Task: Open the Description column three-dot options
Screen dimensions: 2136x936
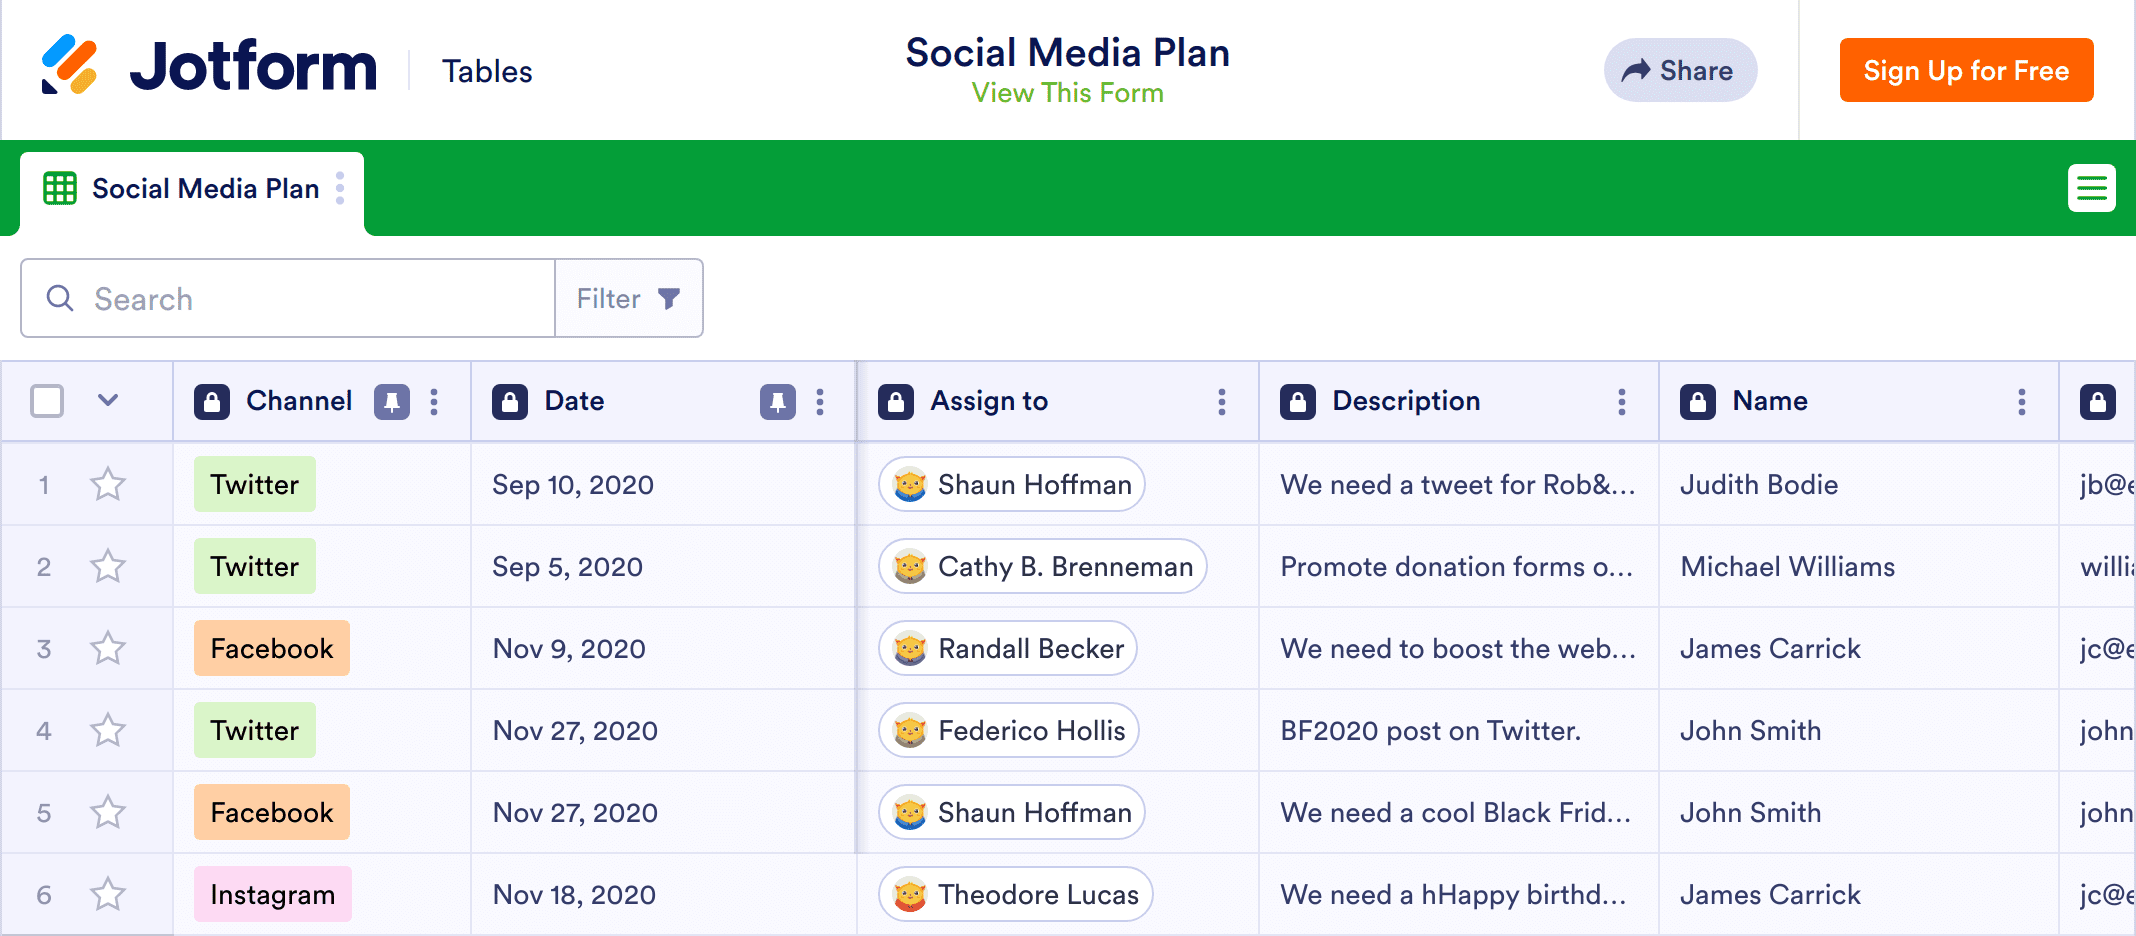Action: [1621, 402]
